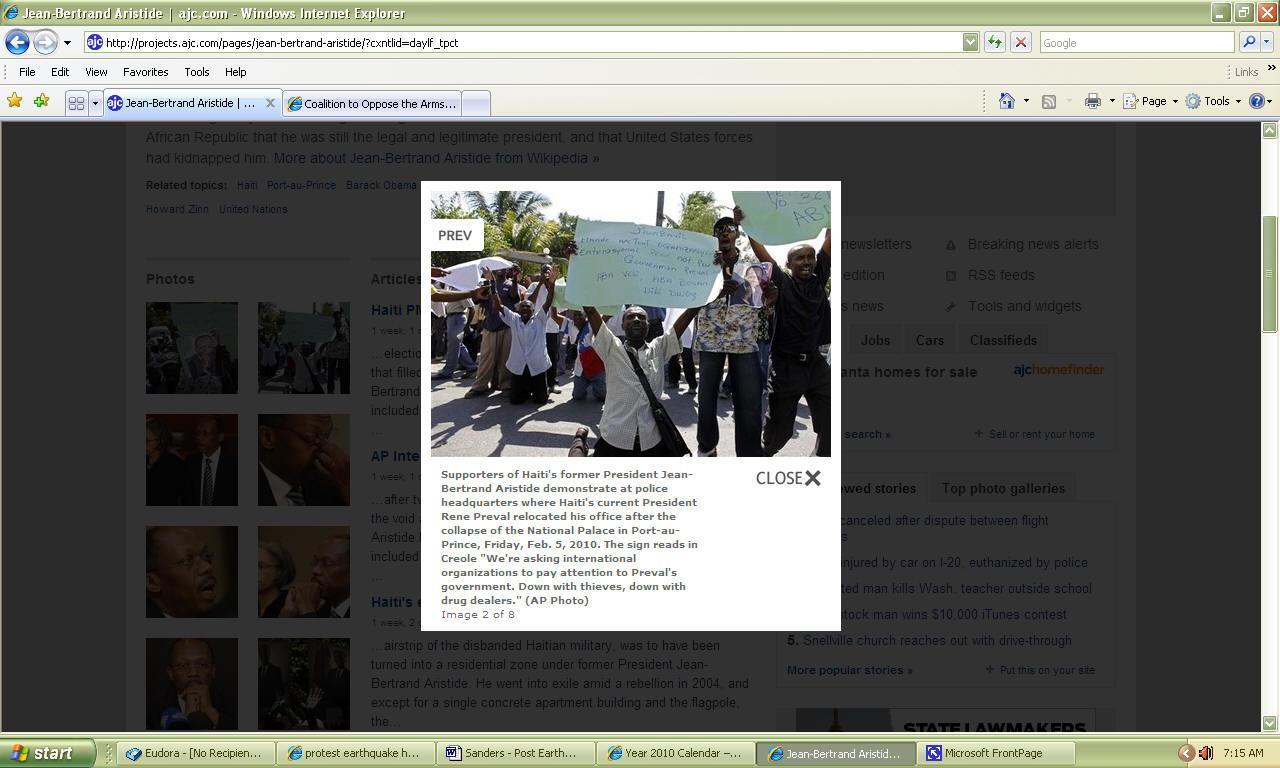
Task: Switch to Coalition to Oppose the Arms tab
Action: 374,103
